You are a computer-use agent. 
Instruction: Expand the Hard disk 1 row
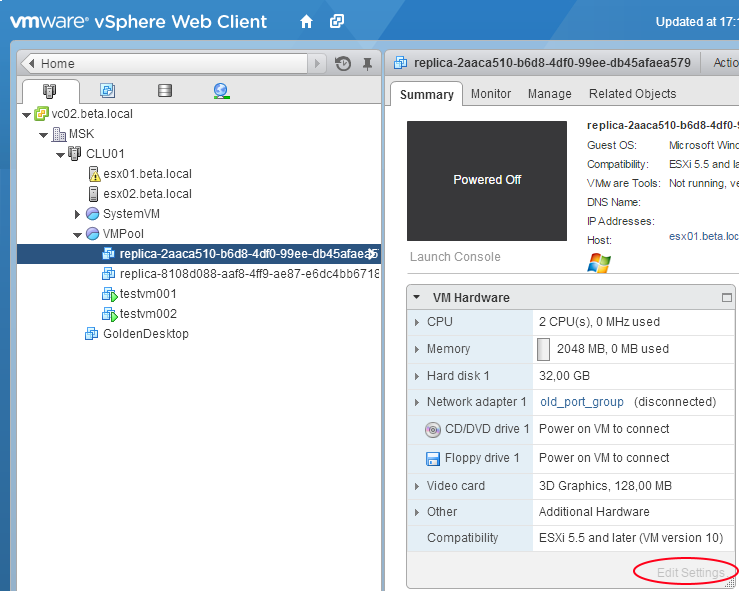pyautogui.click(x=417, y=376)
